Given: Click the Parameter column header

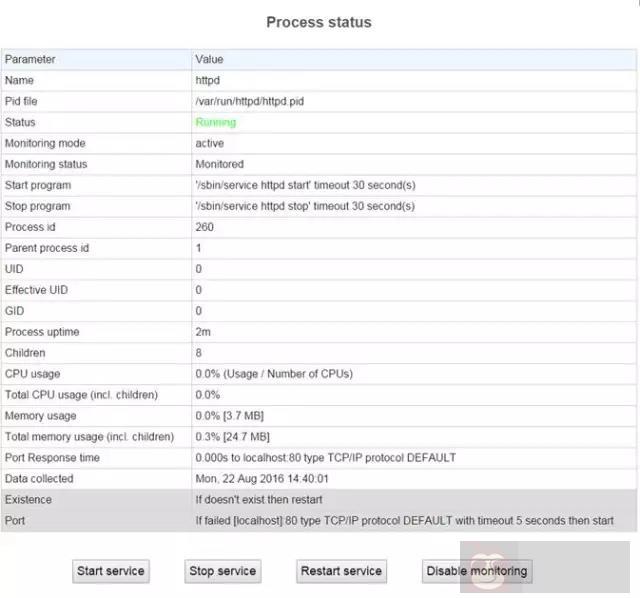Looking at the screenshot, I should pos(30,59).
